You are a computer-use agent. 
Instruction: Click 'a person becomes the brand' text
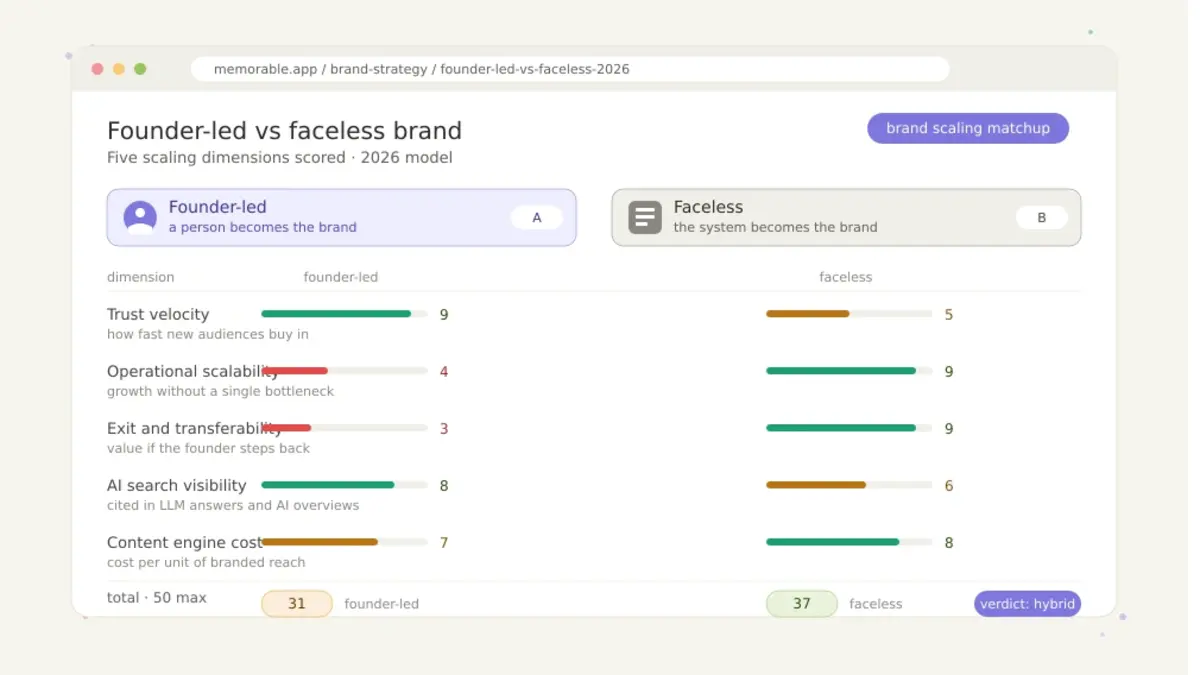[x=263, y=227]
